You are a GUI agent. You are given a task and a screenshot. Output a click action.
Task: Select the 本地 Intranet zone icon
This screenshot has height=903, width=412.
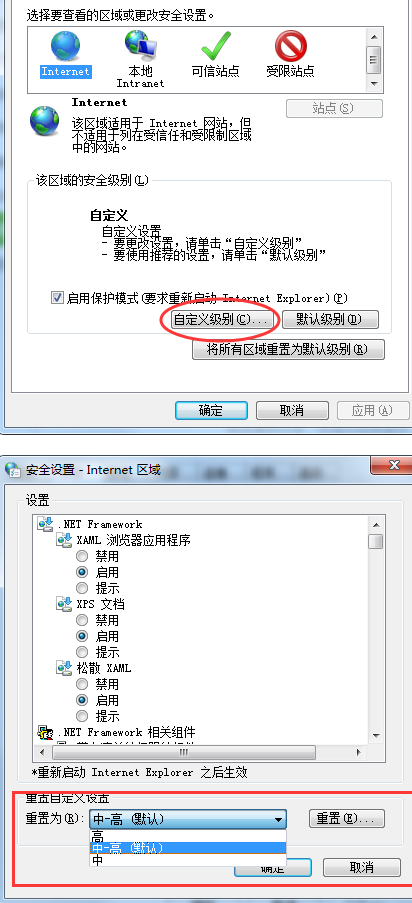[x=140, y=45]
